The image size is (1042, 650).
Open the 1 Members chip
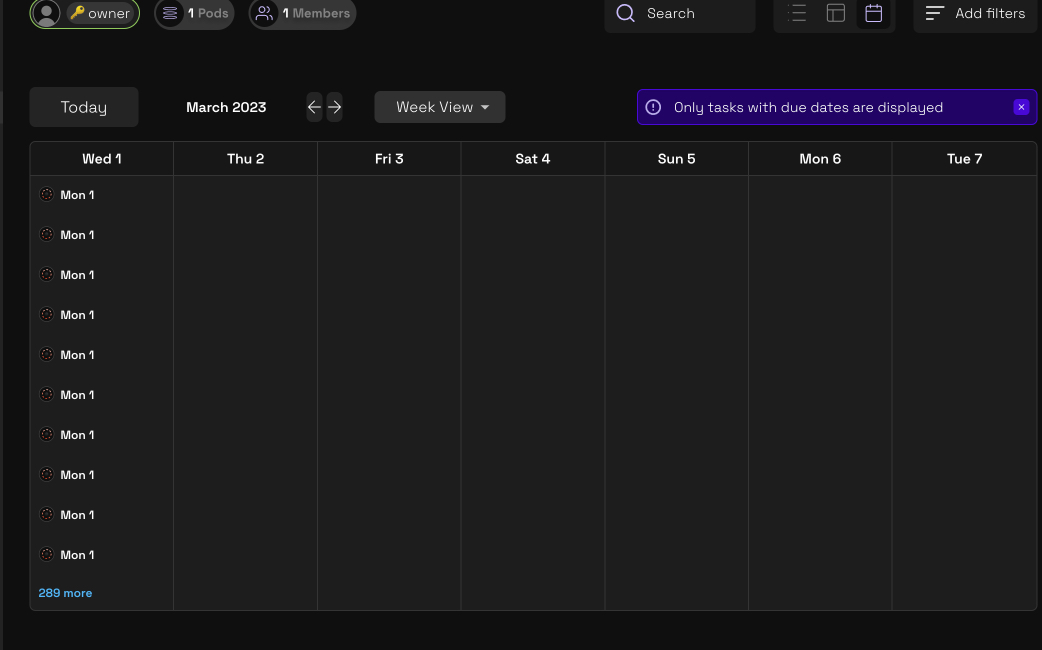pyautogui.click(x=302, y=13)
